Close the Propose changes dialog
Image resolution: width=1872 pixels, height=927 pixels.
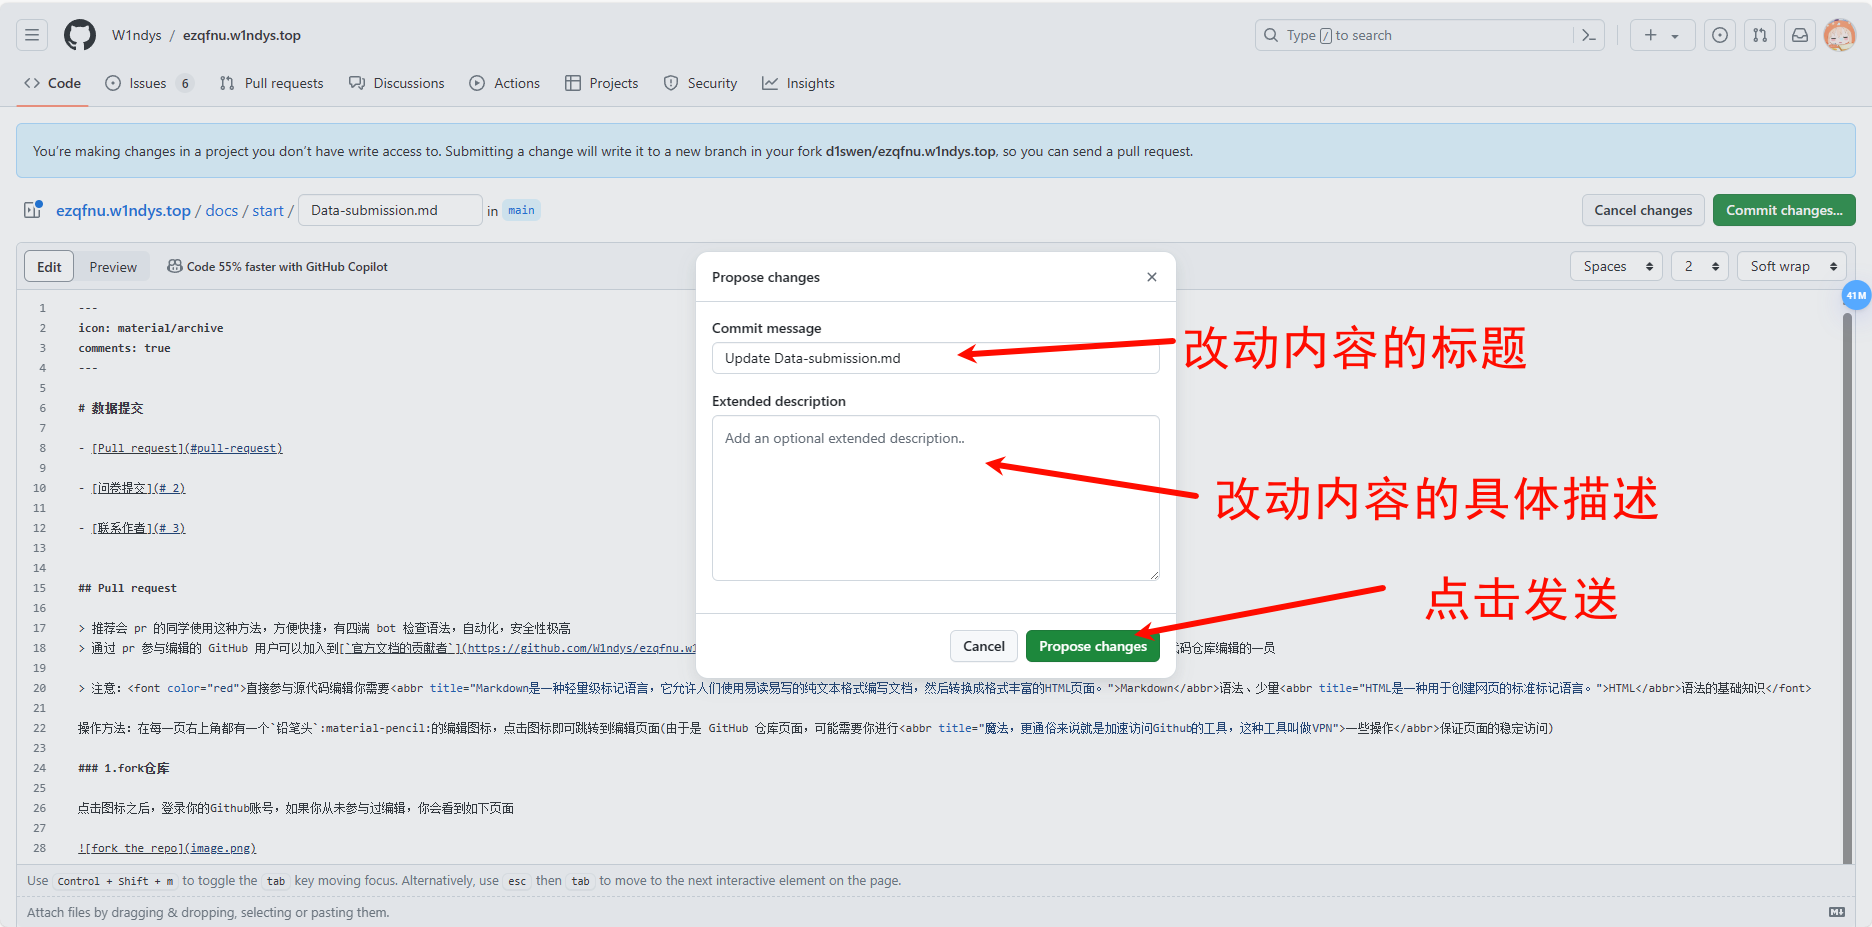coord(1152,277)
